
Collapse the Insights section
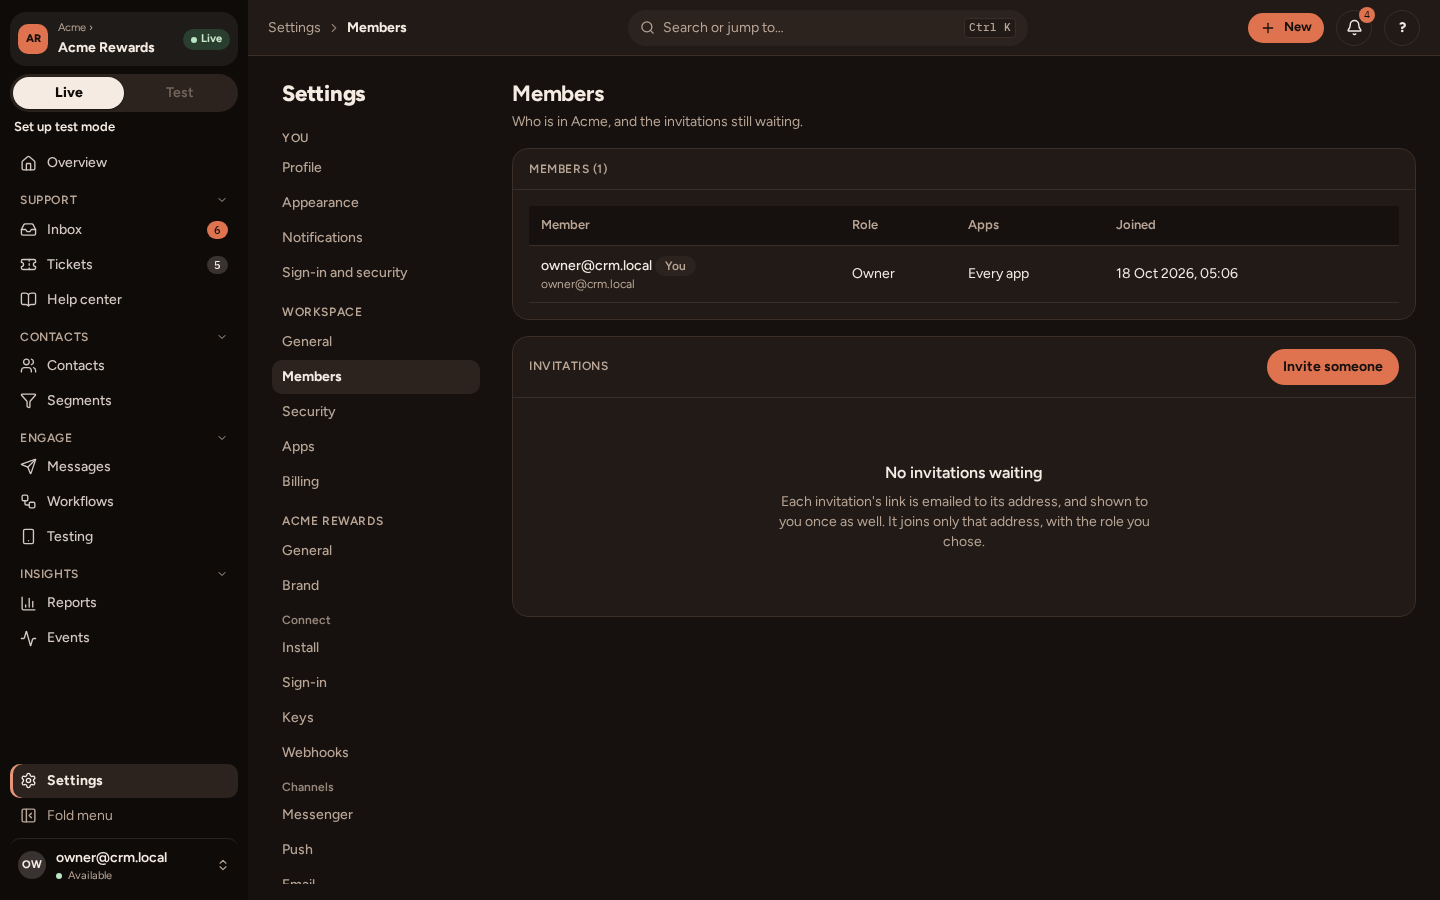[x=222, y=574]
